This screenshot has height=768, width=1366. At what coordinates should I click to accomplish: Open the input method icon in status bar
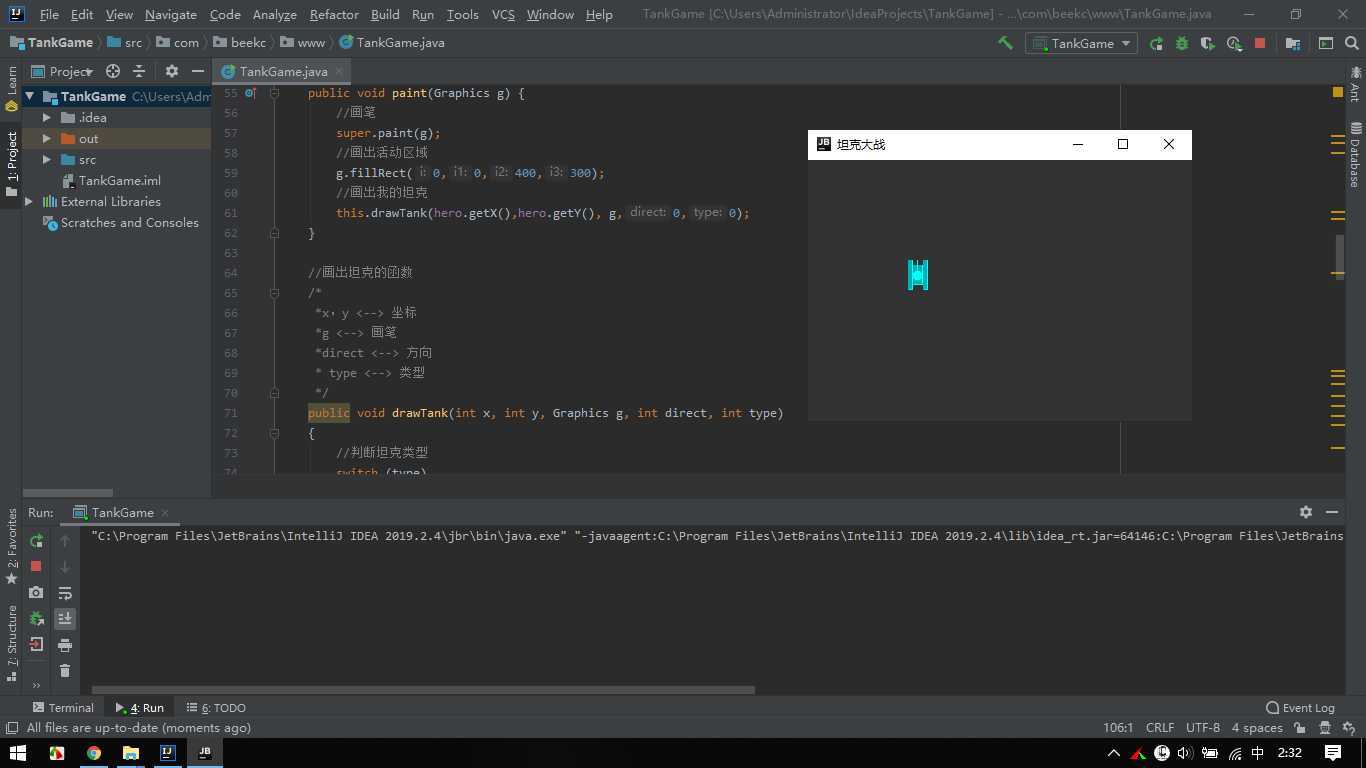point(1258,753)
